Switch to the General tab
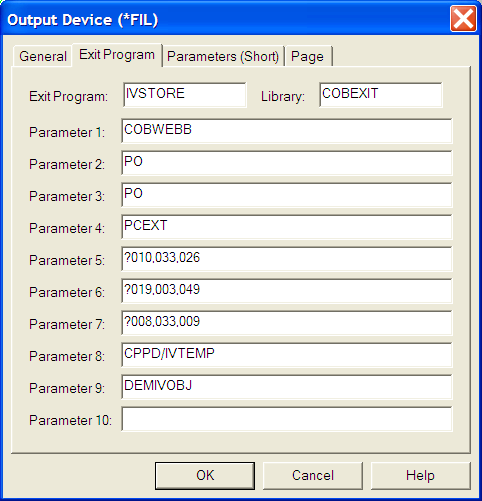 point(43,56)
